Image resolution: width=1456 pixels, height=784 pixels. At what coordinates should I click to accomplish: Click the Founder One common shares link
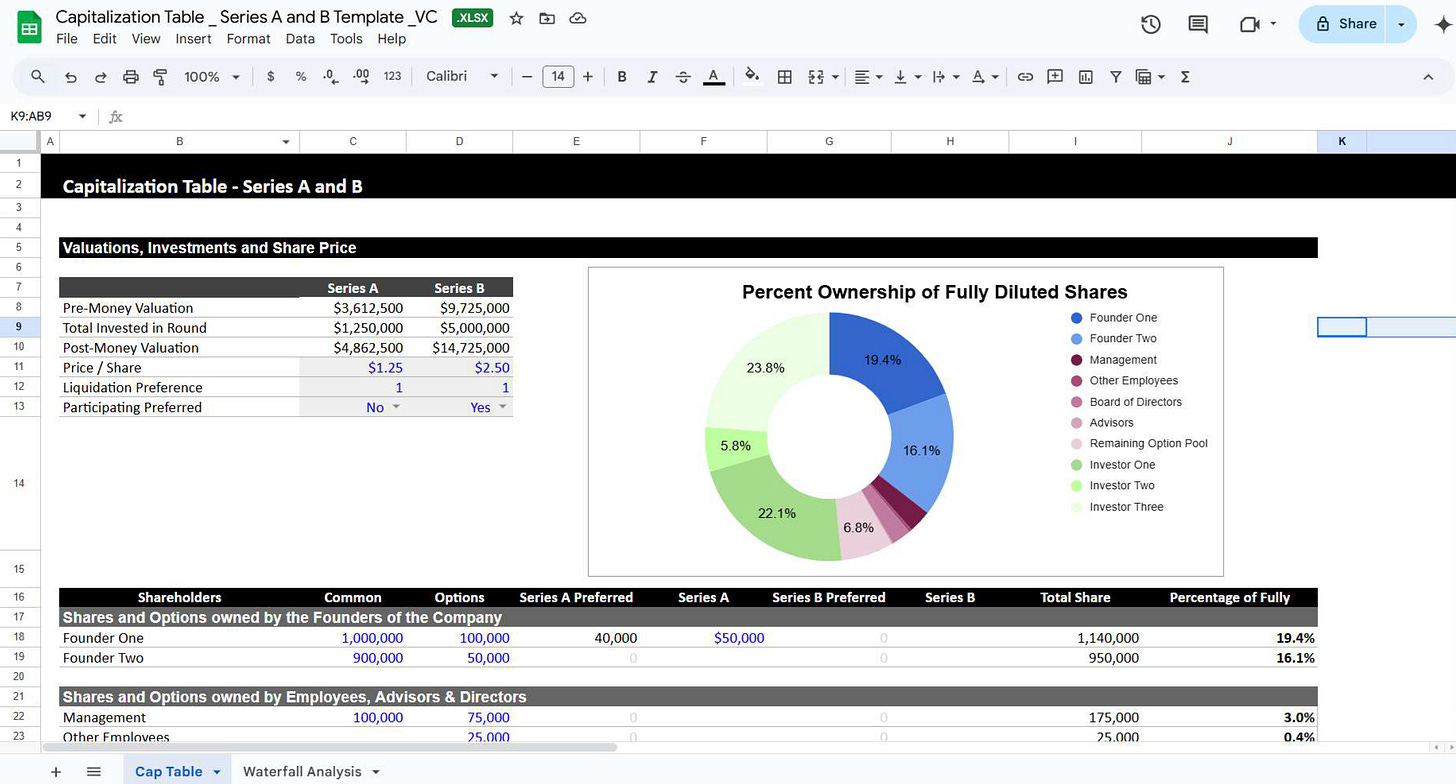(x=373, y=637)
